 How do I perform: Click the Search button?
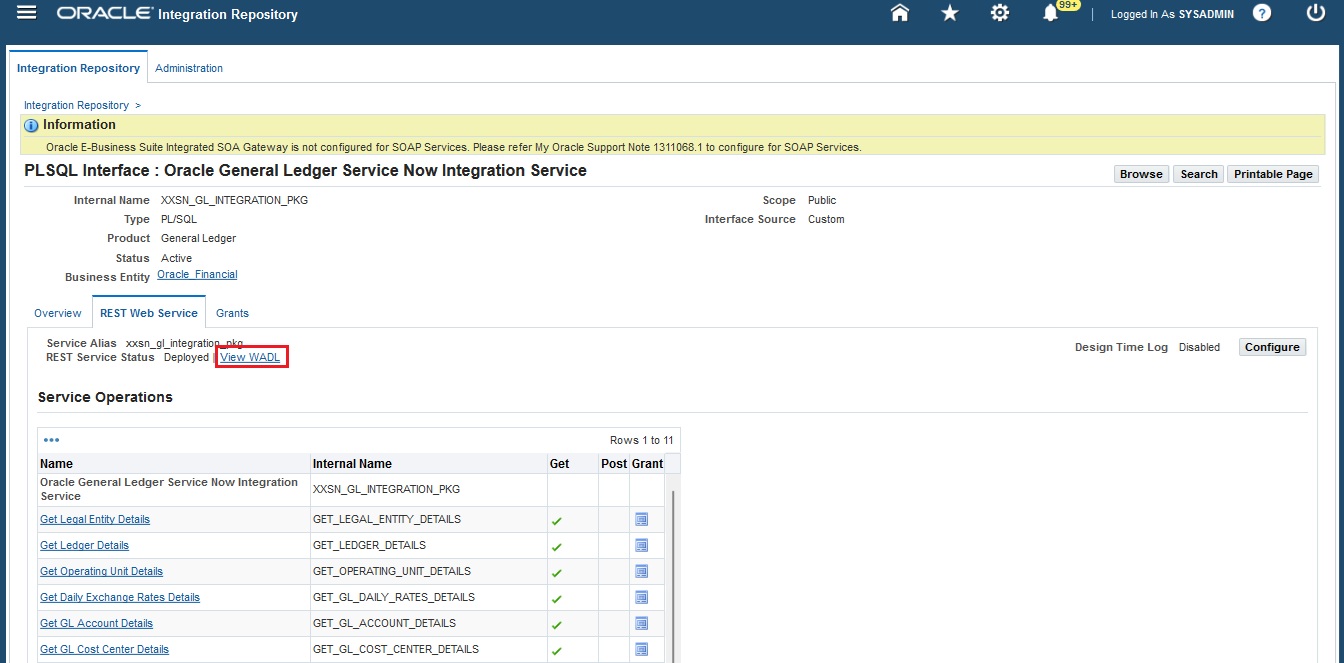click(x=1199, y=174)
